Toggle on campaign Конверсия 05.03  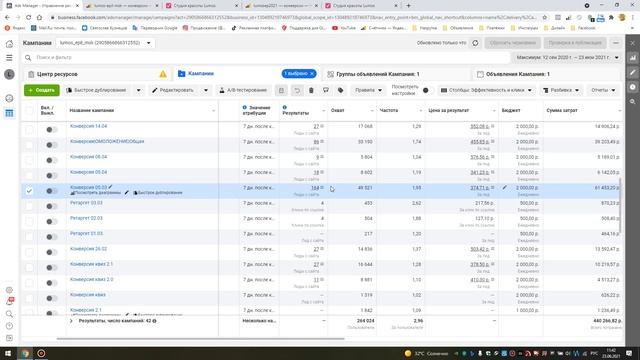pos(51,191)
